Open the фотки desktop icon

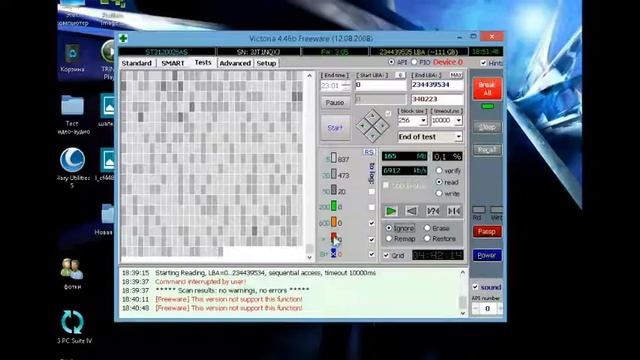click(x=72, y=273)
